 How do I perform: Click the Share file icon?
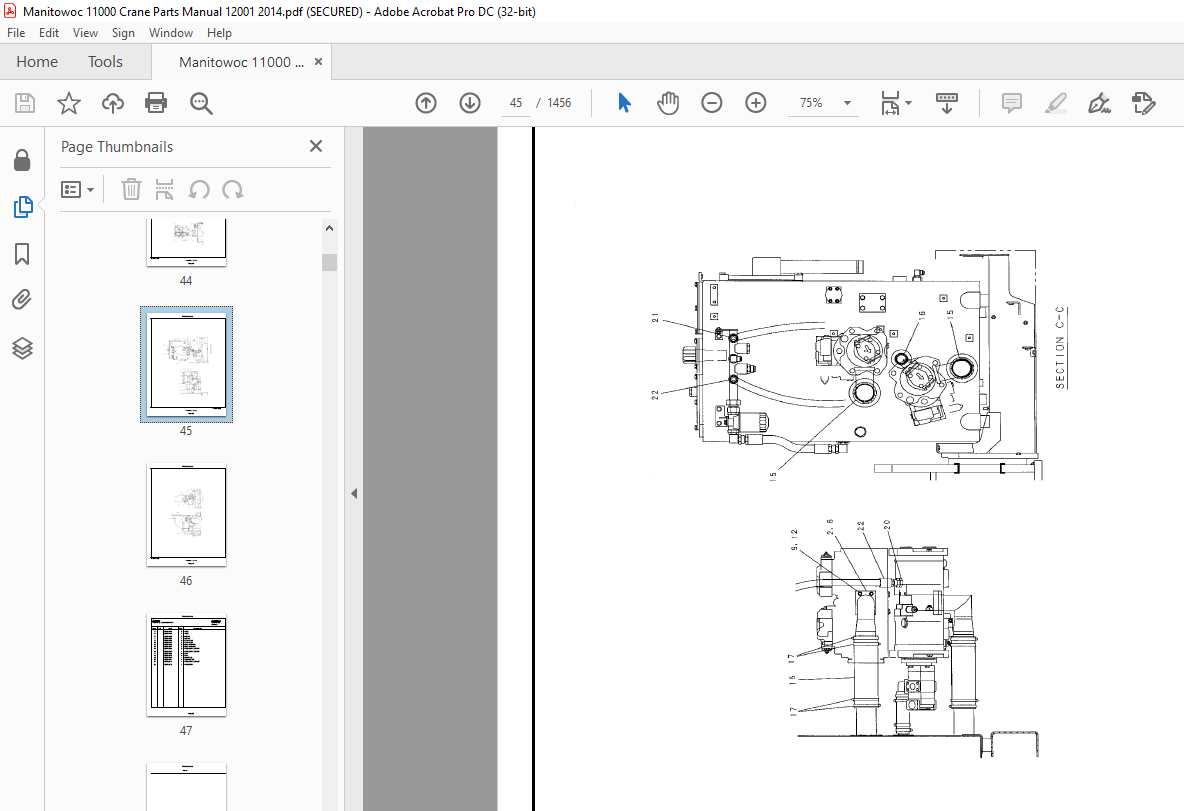point(1143,103)
